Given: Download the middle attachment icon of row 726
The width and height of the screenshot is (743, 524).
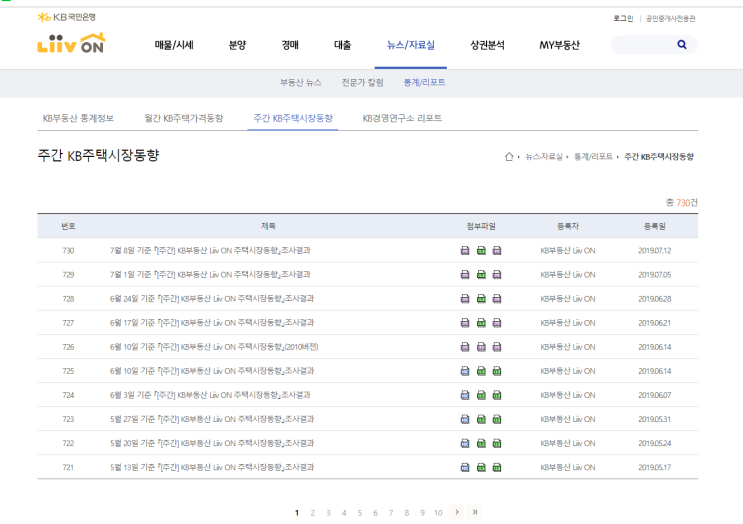Looking at the screenshot, I should 481,347.
